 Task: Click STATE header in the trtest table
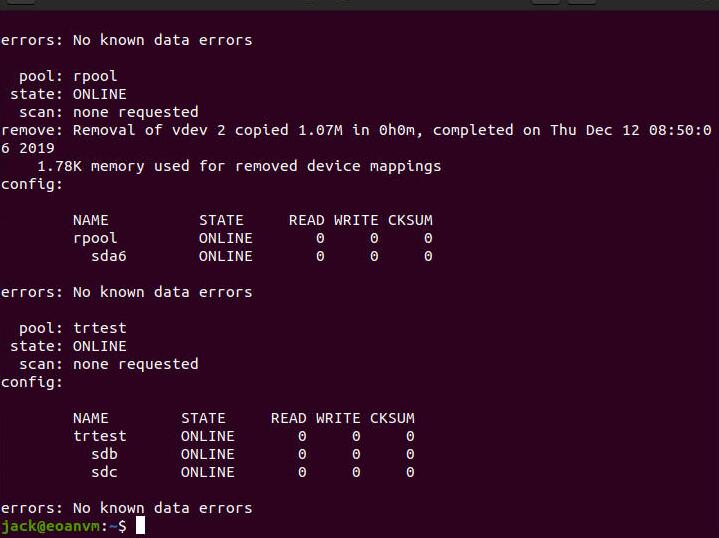coord(203,418)
